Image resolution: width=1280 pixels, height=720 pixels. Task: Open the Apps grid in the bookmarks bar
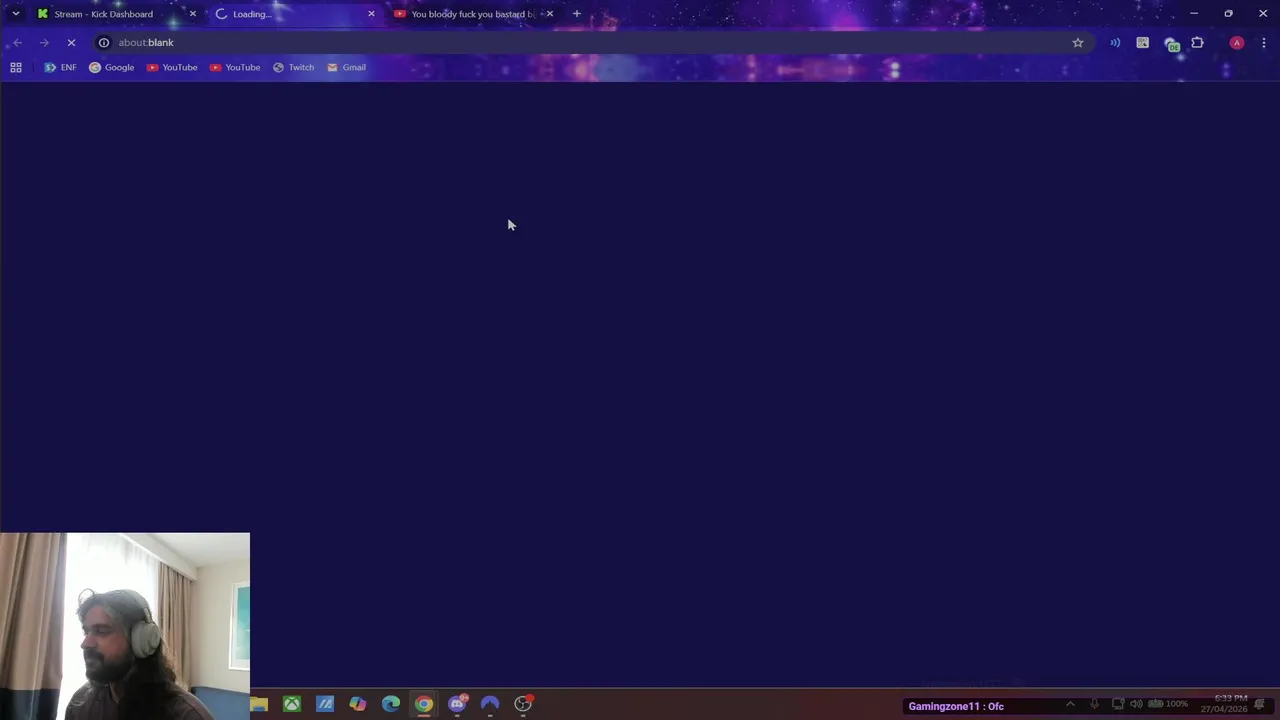tap(16, 68)
